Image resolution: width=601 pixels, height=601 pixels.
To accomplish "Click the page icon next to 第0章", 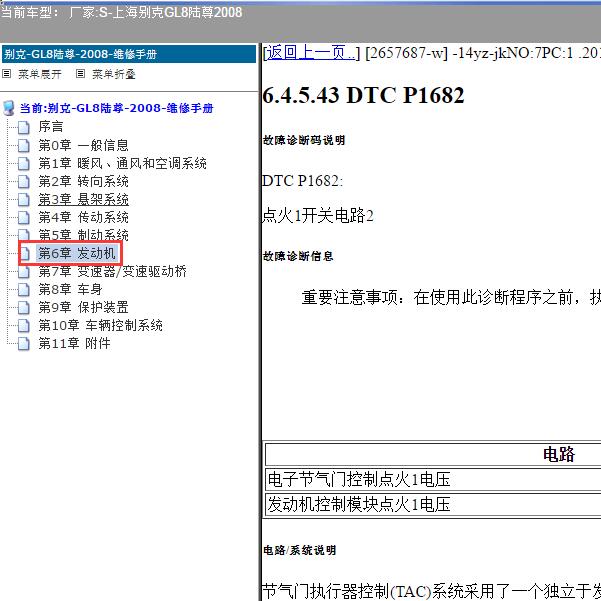I will (x=24, y=145).
